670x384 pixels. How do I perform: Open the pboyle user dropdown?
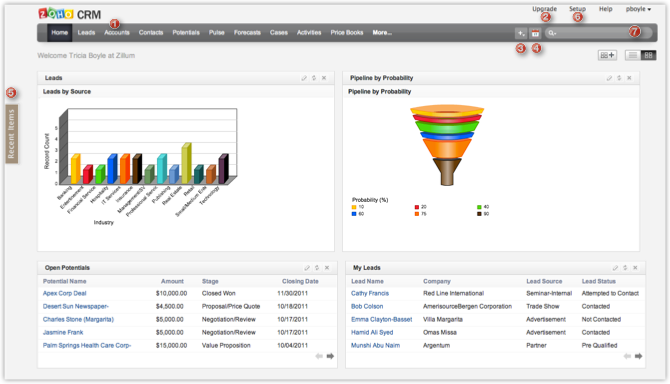(638, 9)
